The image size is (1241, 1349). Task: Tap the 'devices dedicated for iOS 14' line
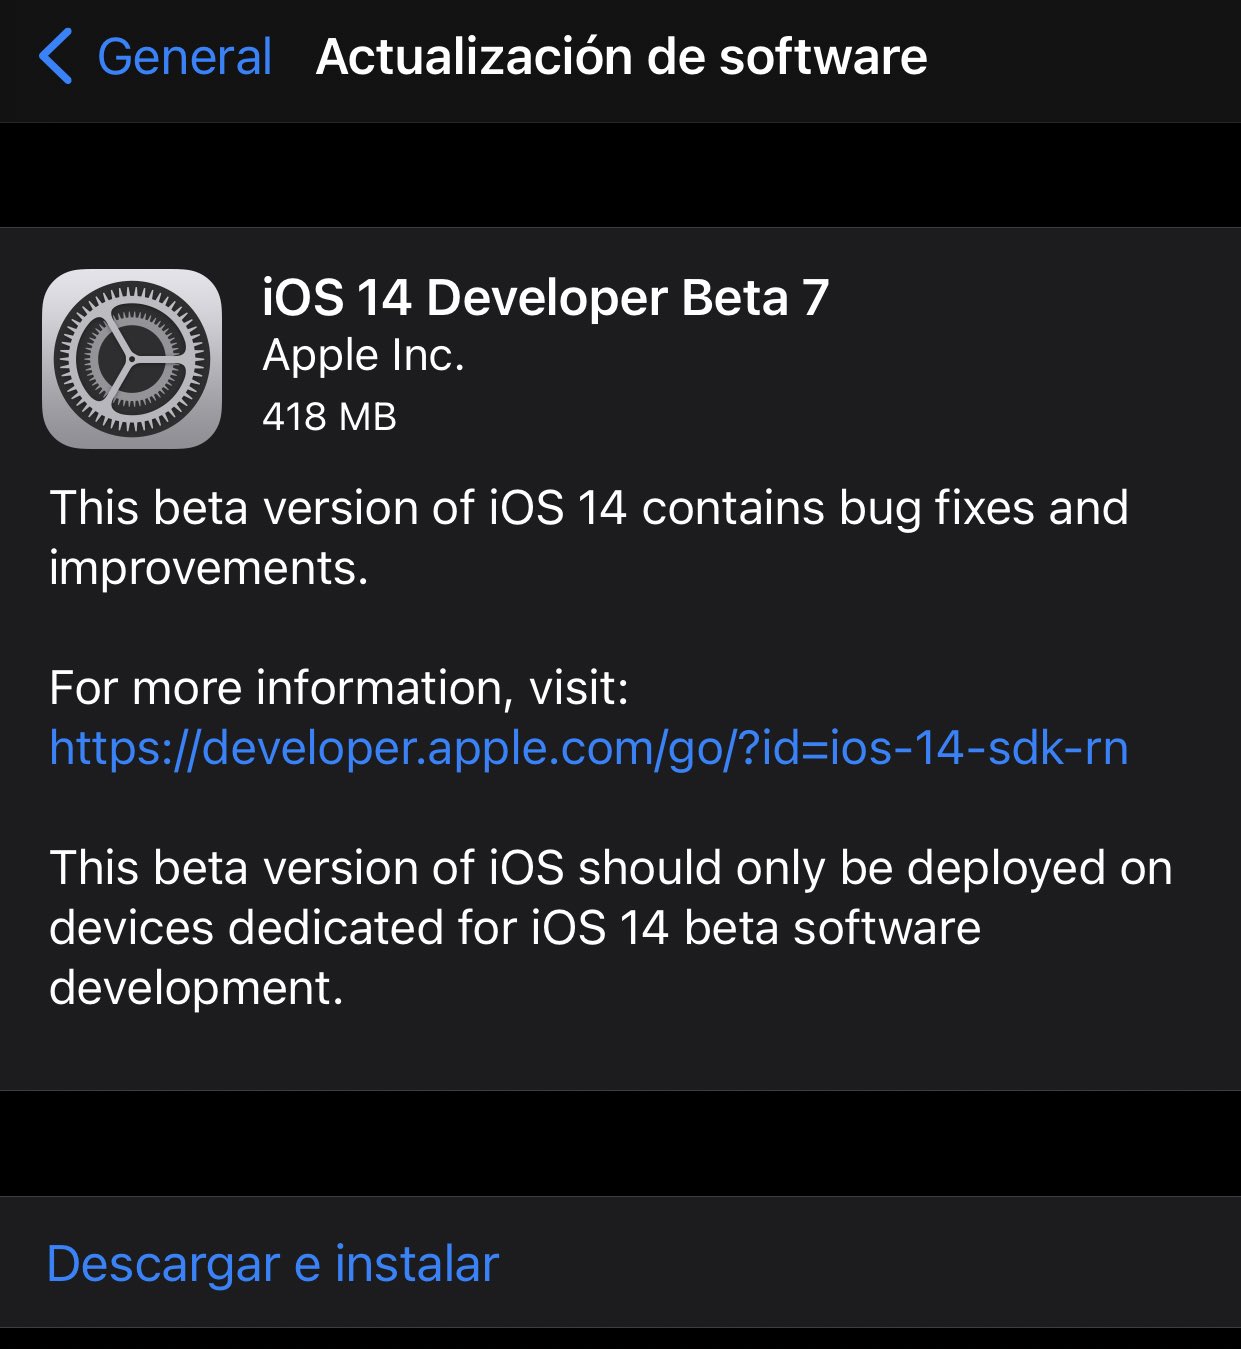tap(360, 928)
